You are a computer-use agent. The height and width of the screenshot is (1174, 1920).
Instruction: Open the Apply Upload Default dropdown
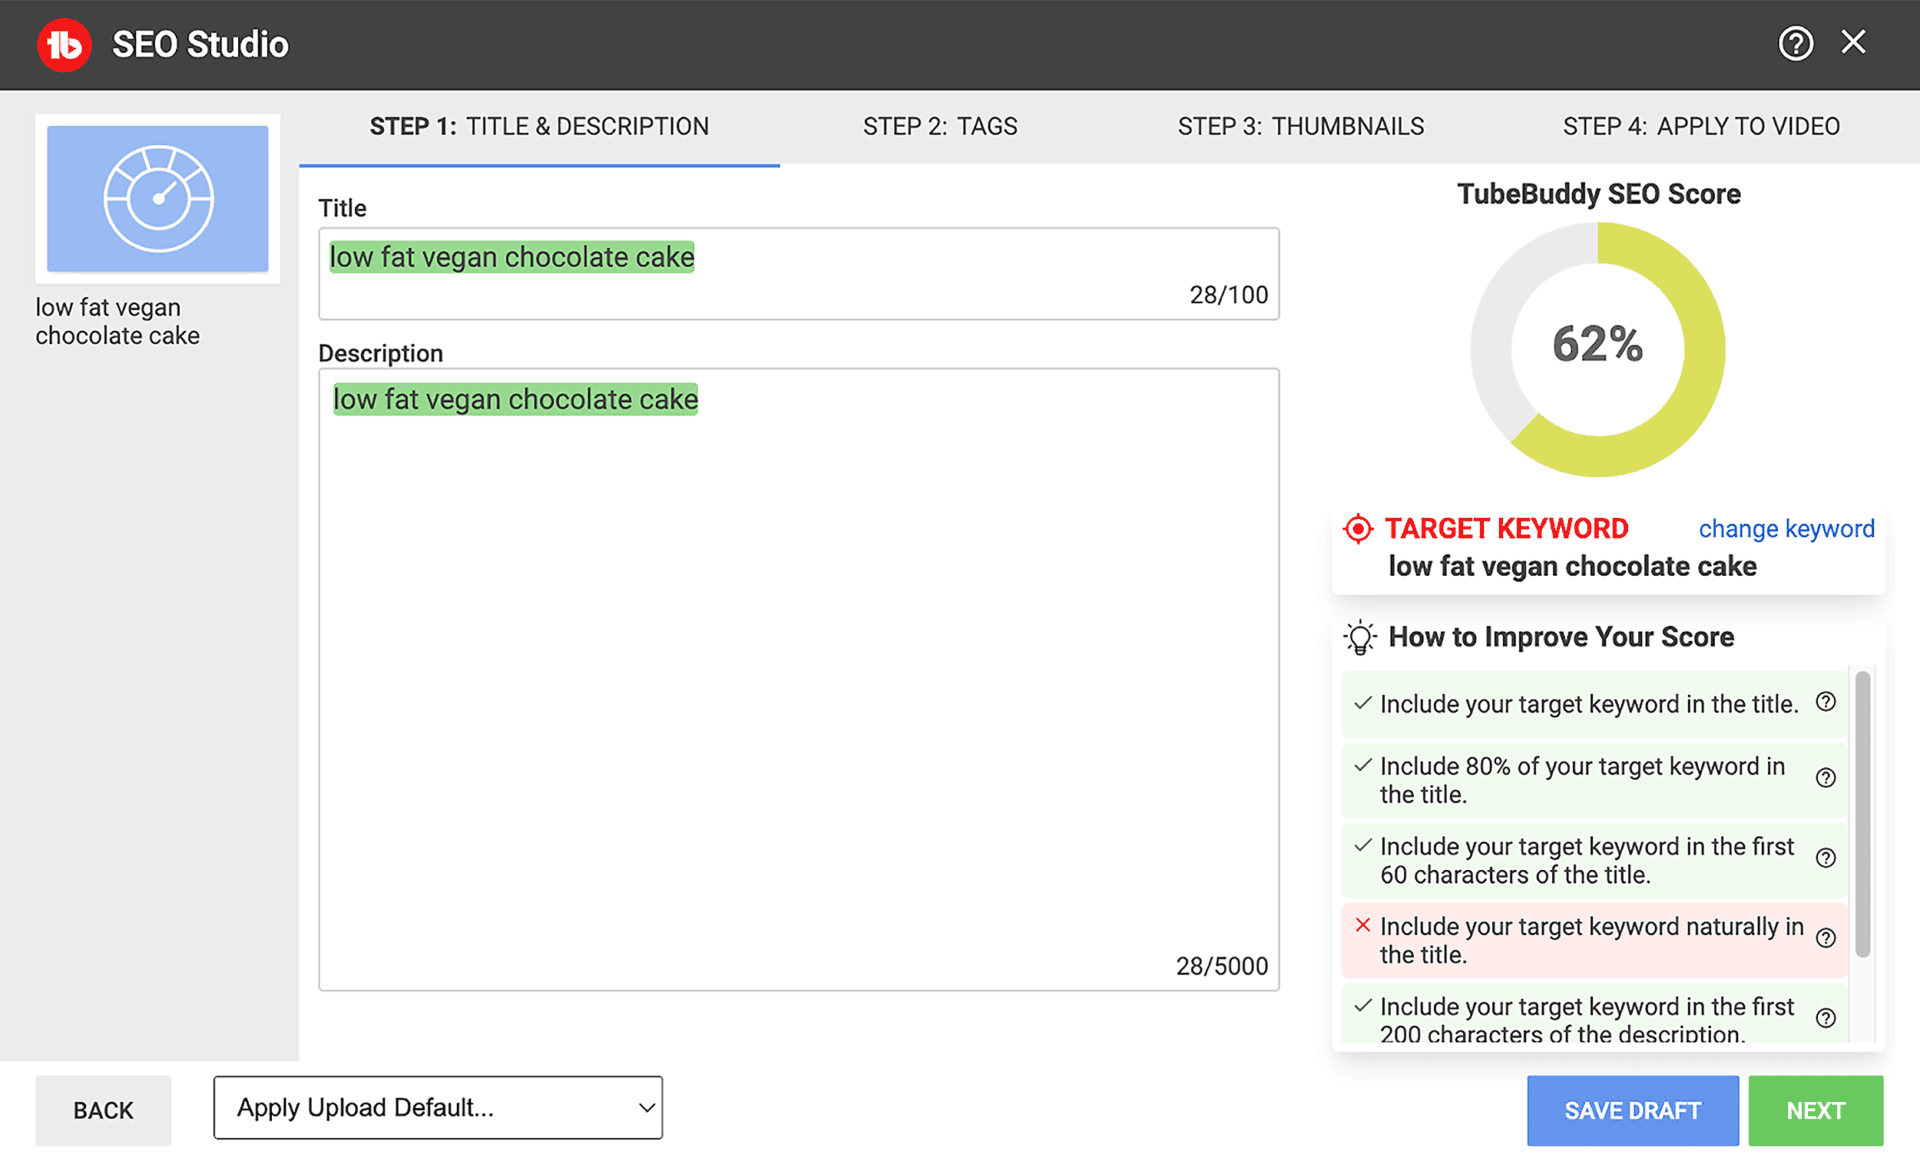point(438,1107)
